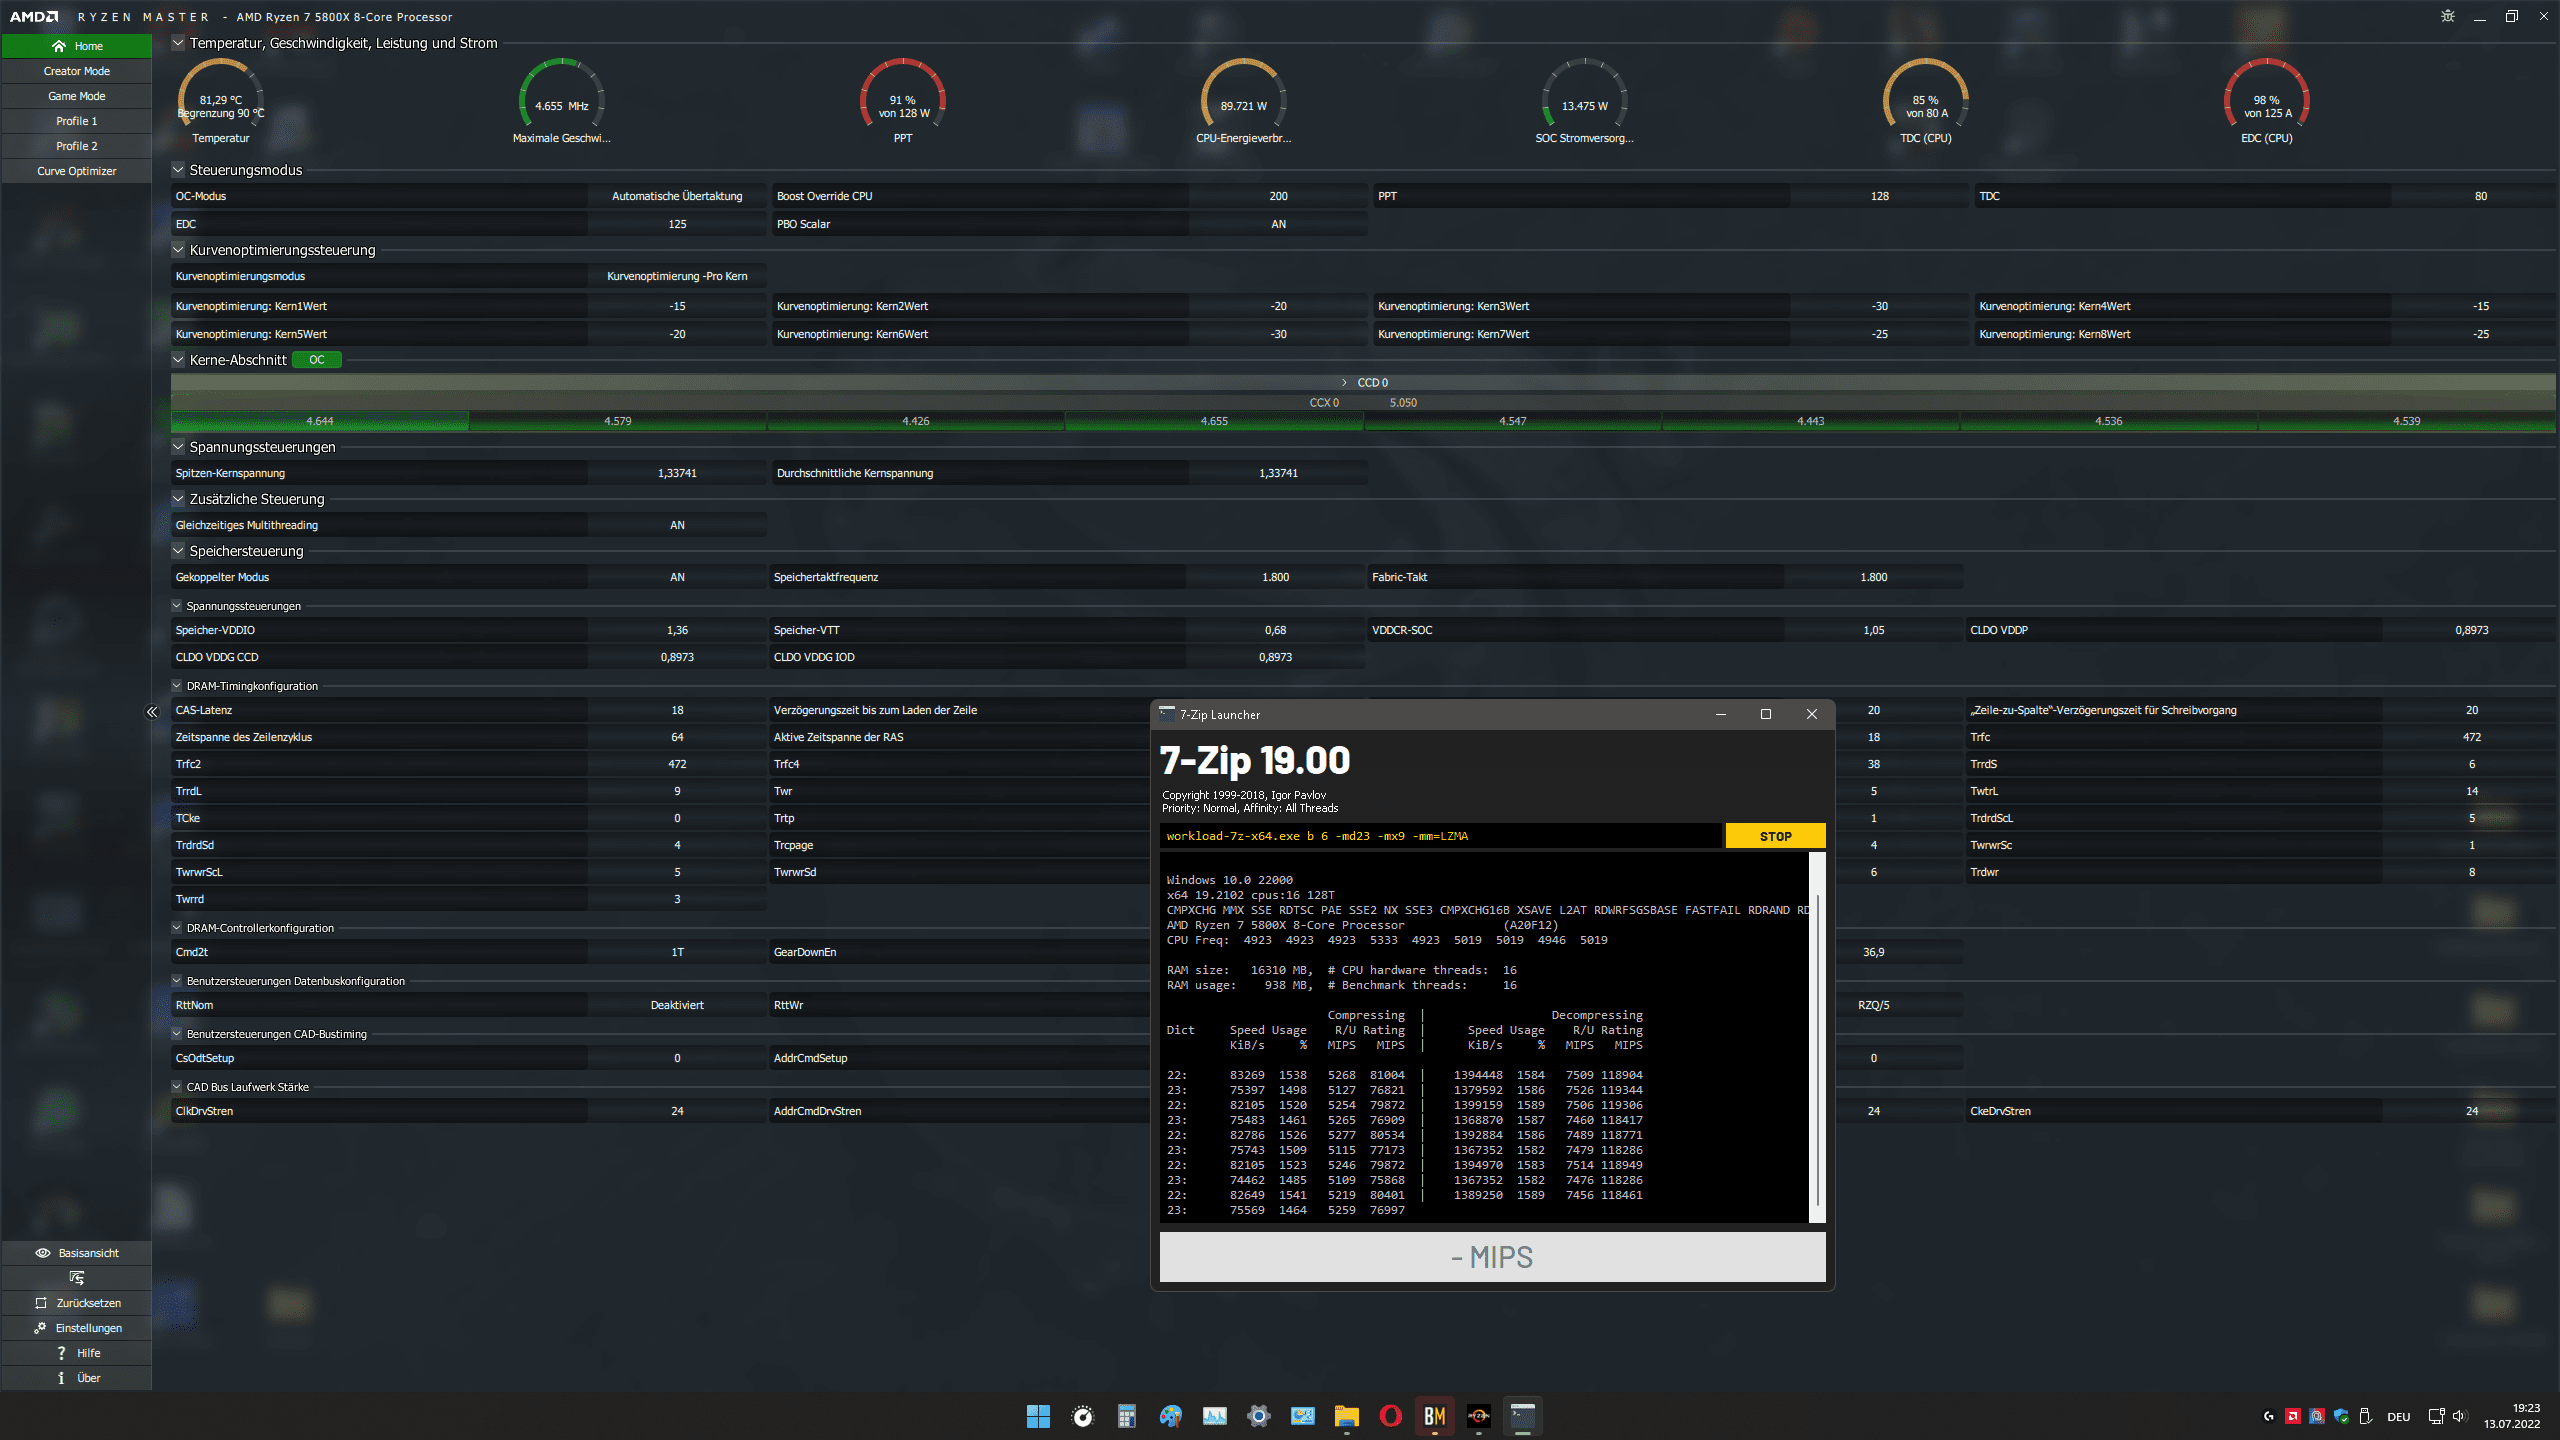The width and height of the screenshot is (2560, 1440).
Task: Select Profile 2 in the sidebar
Action: (77, 146)
